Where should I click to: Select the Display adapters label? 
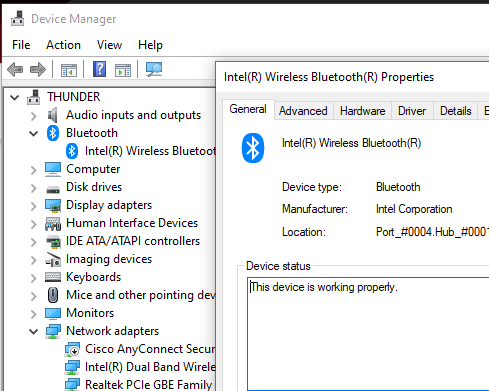pyautogui.click(x=109, y=205)
